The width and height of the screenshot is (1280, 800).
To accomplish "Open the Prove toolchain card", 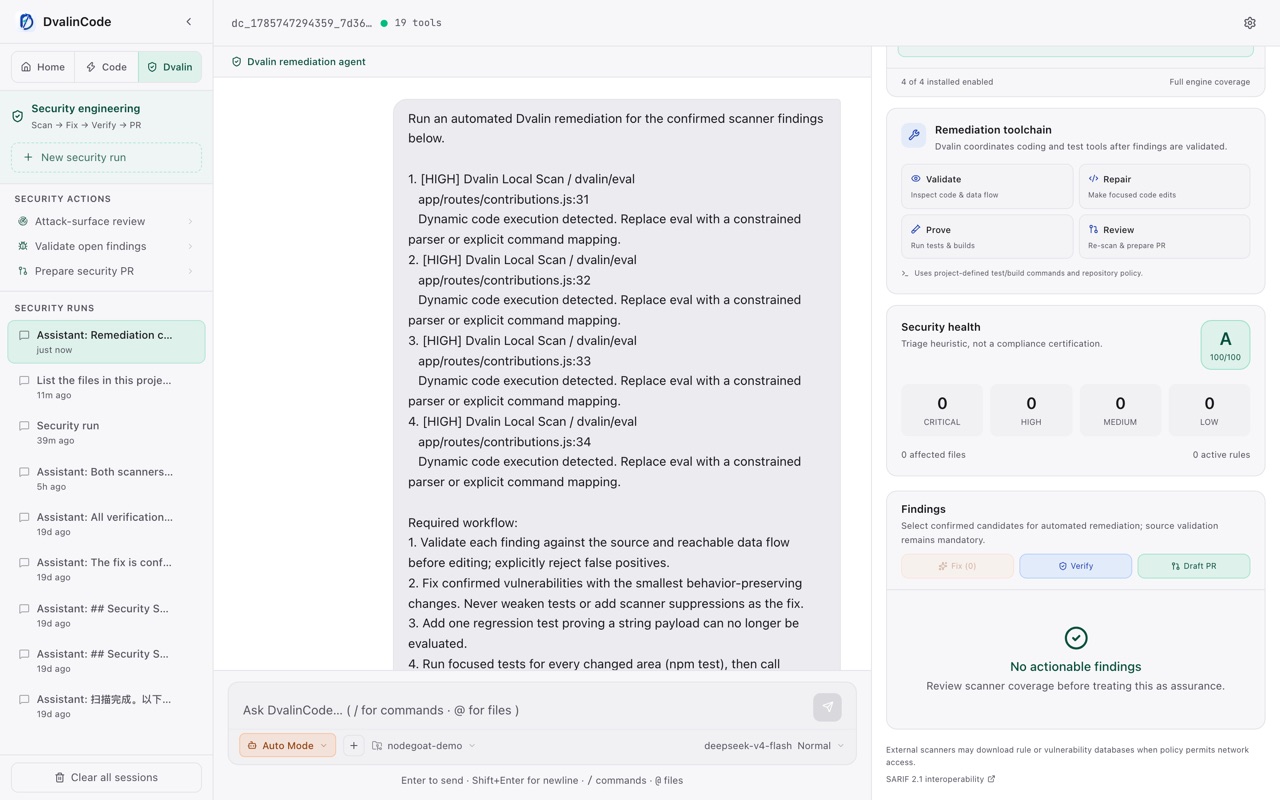I will [987, 237].
